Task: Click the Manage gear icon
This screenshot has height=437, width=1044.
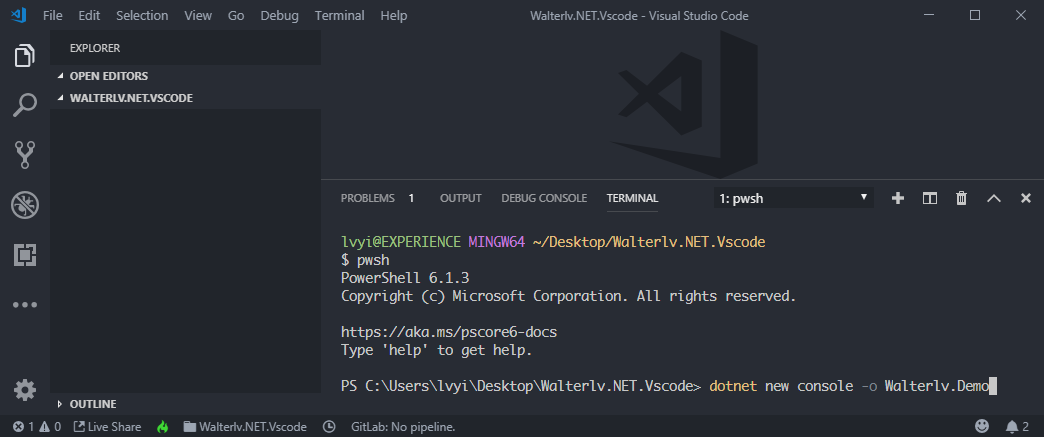Action: (25, 389)
